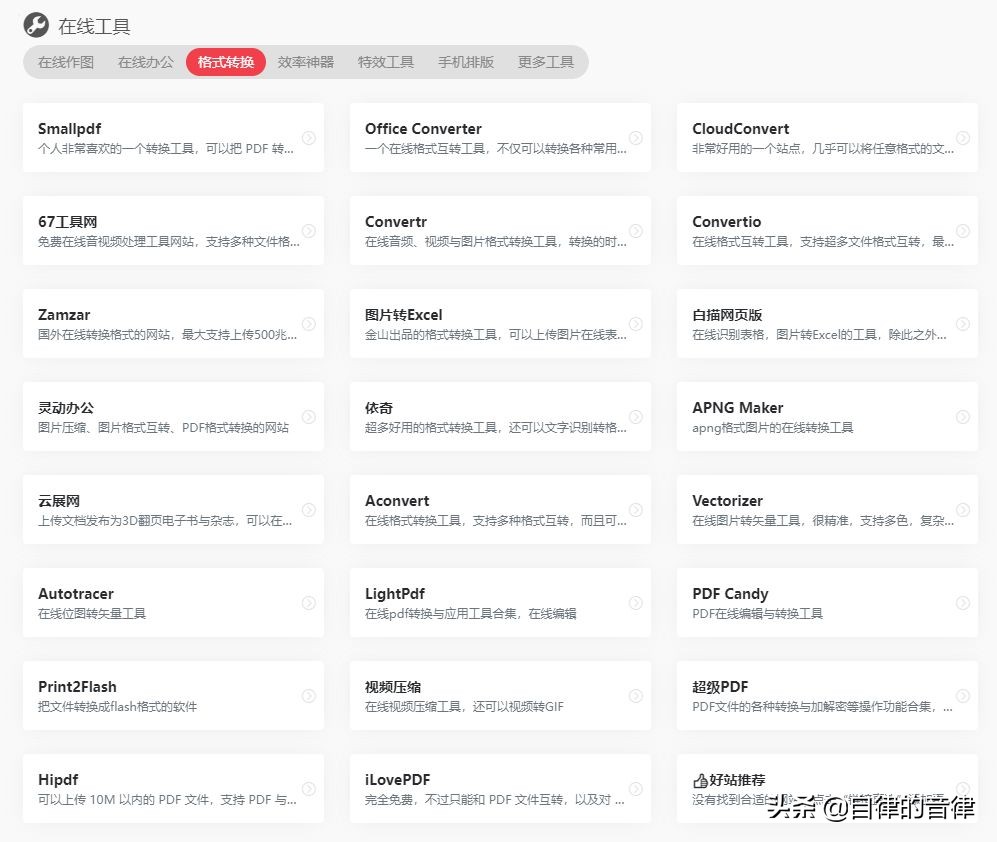Click the arrow icon on the APNG Maker card
The height and width of the screenshot is (842, 997).
(x=963, y=417)
